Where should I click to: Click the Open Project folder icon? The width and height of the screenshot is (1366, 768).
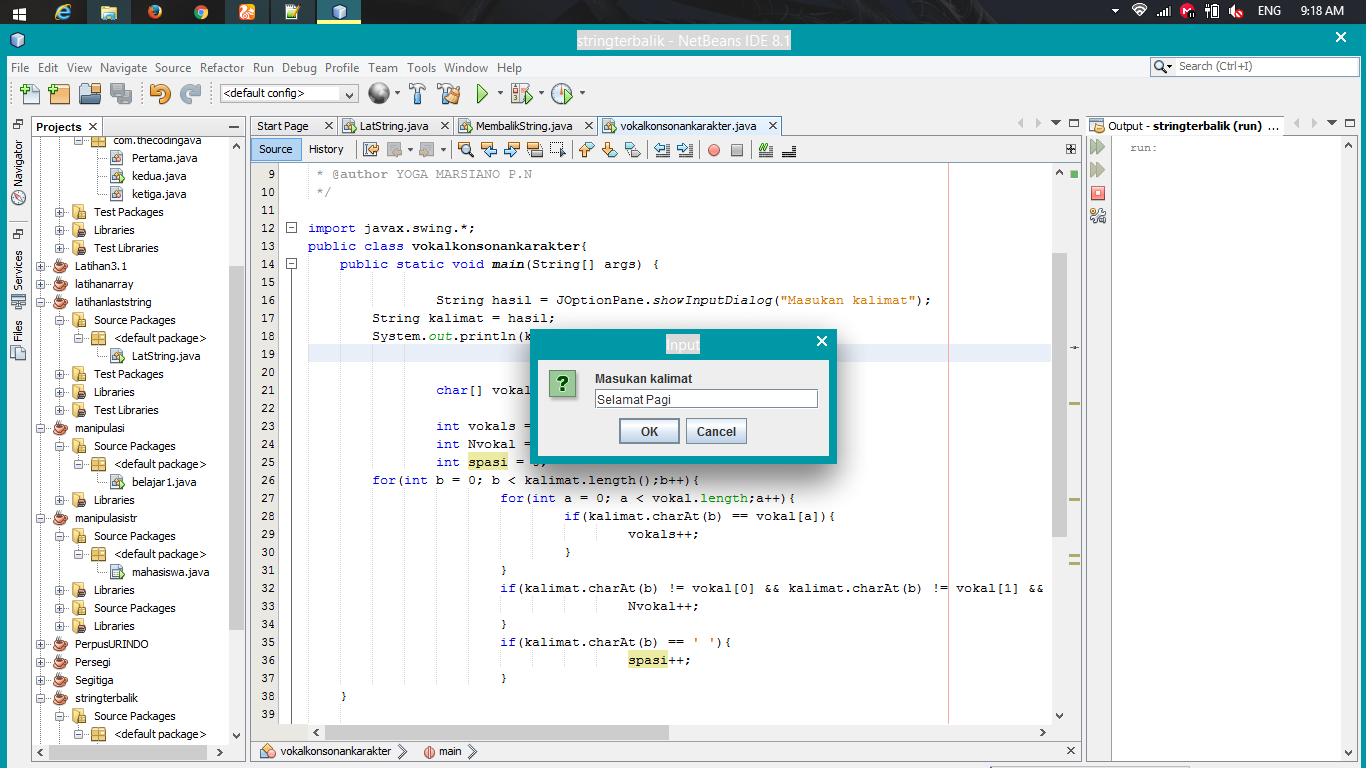pos(90,94)
